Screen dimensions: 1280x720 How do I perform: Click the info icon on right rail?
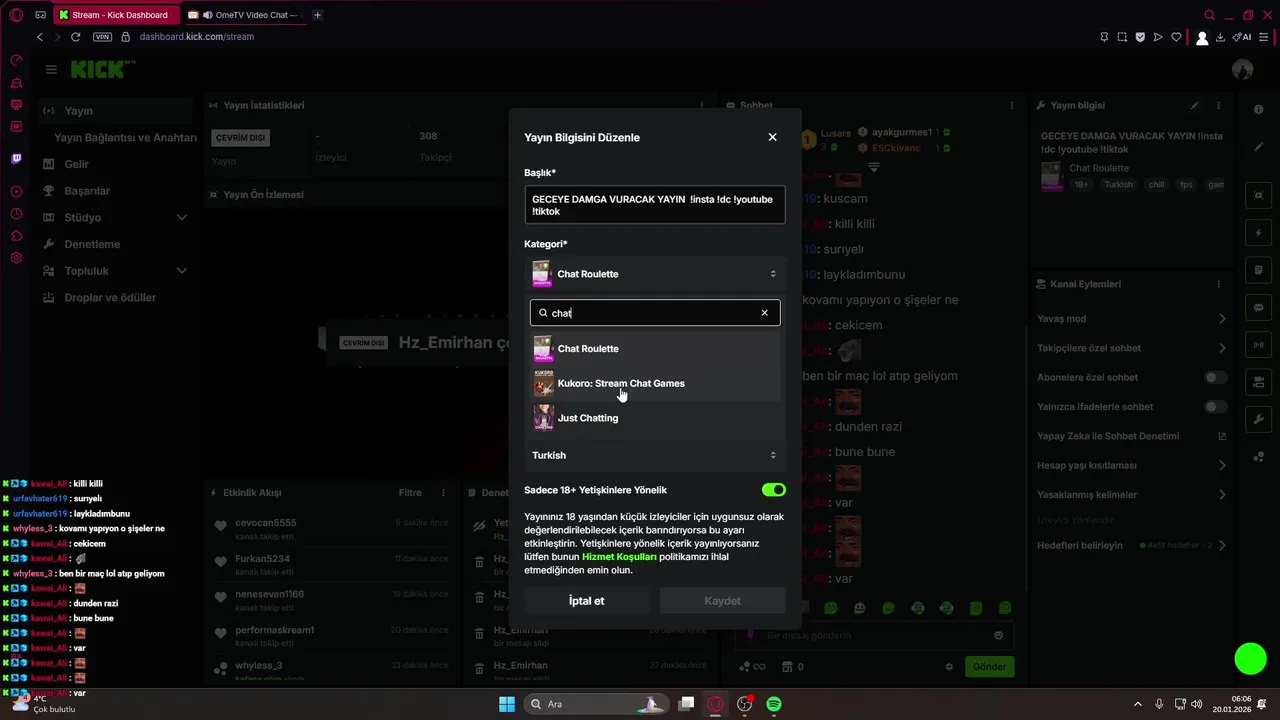point(1258,109)
